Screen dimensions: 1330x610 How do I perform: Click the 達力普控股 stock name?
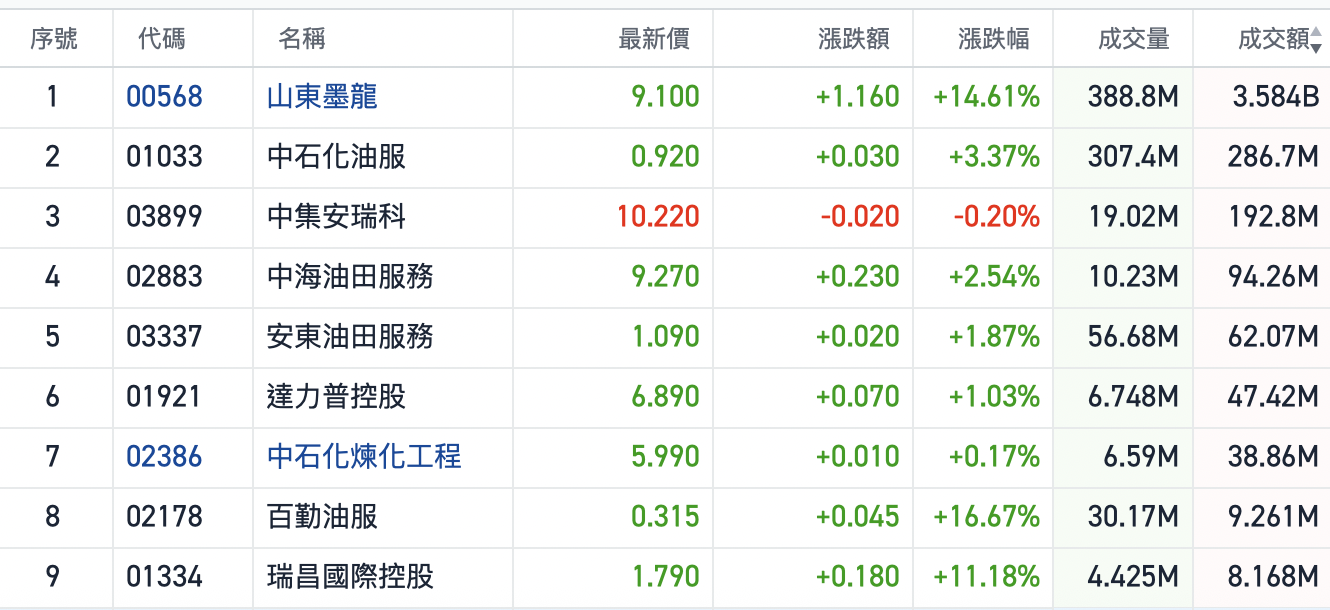click(336, 397)
